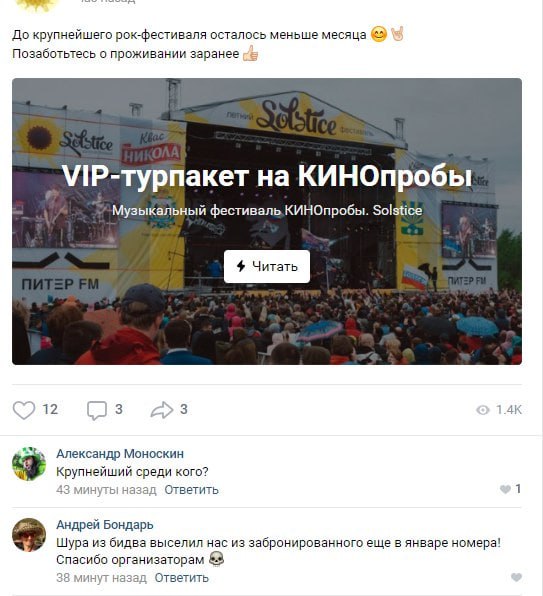543x596 pixels.
Task: Like the post with heart icon
Action: [24, 410]
